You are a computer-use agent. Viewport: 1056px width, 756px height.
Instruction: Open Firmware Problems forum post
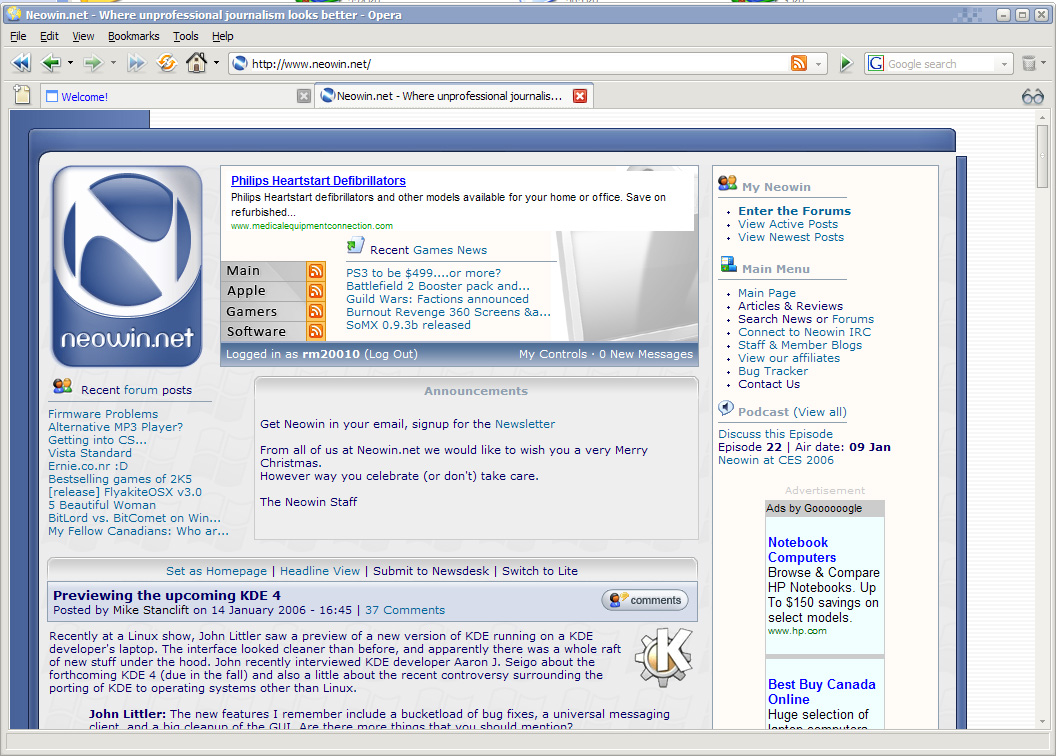[x=103, y=414]
